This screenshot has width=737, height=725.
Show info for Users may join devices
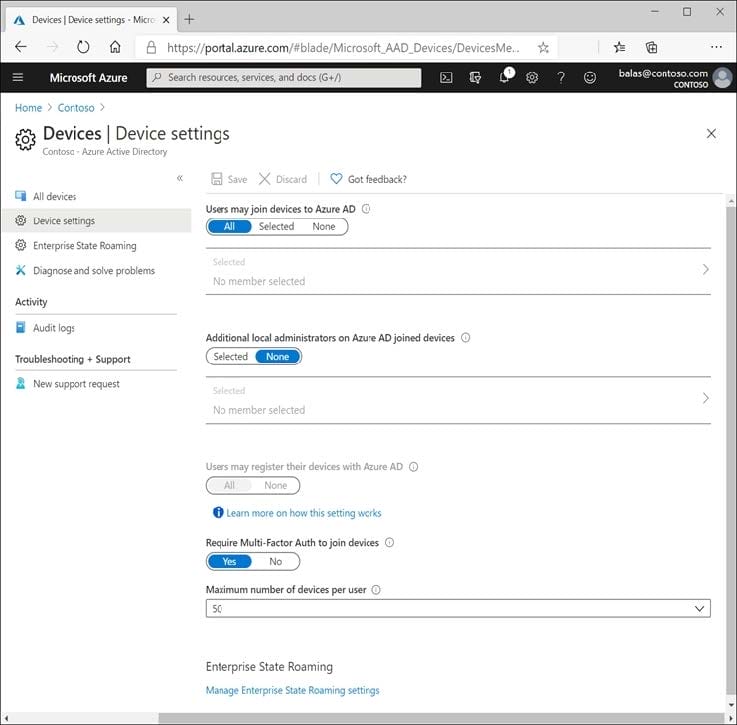coord(366,209)
